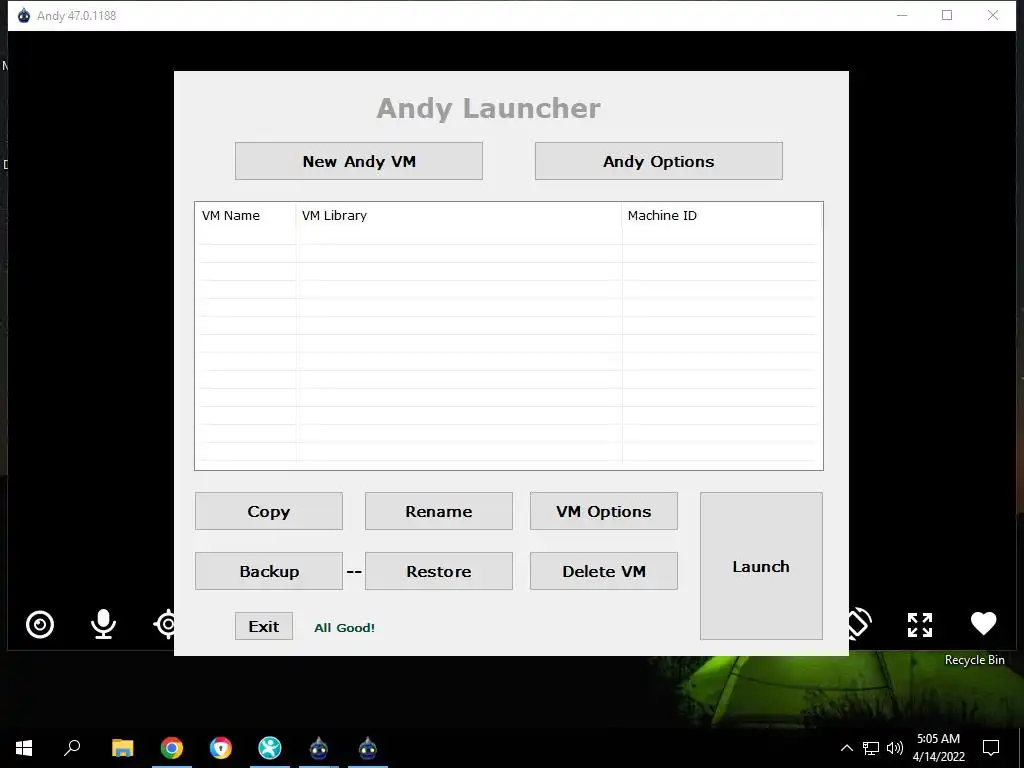
Task: Open the shield browser icon in taskbar
Action: 221,748
